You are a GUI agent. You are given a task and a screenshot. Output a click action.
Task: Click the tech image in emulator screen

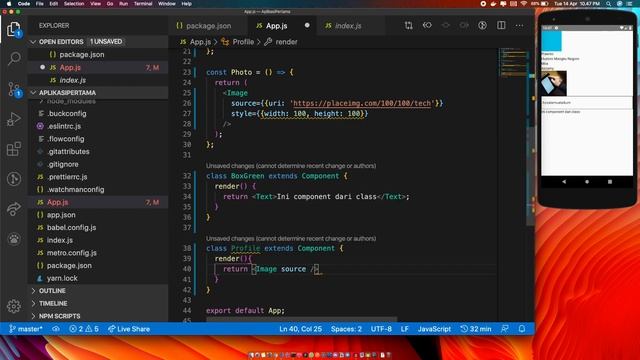[x=553, y=83]
